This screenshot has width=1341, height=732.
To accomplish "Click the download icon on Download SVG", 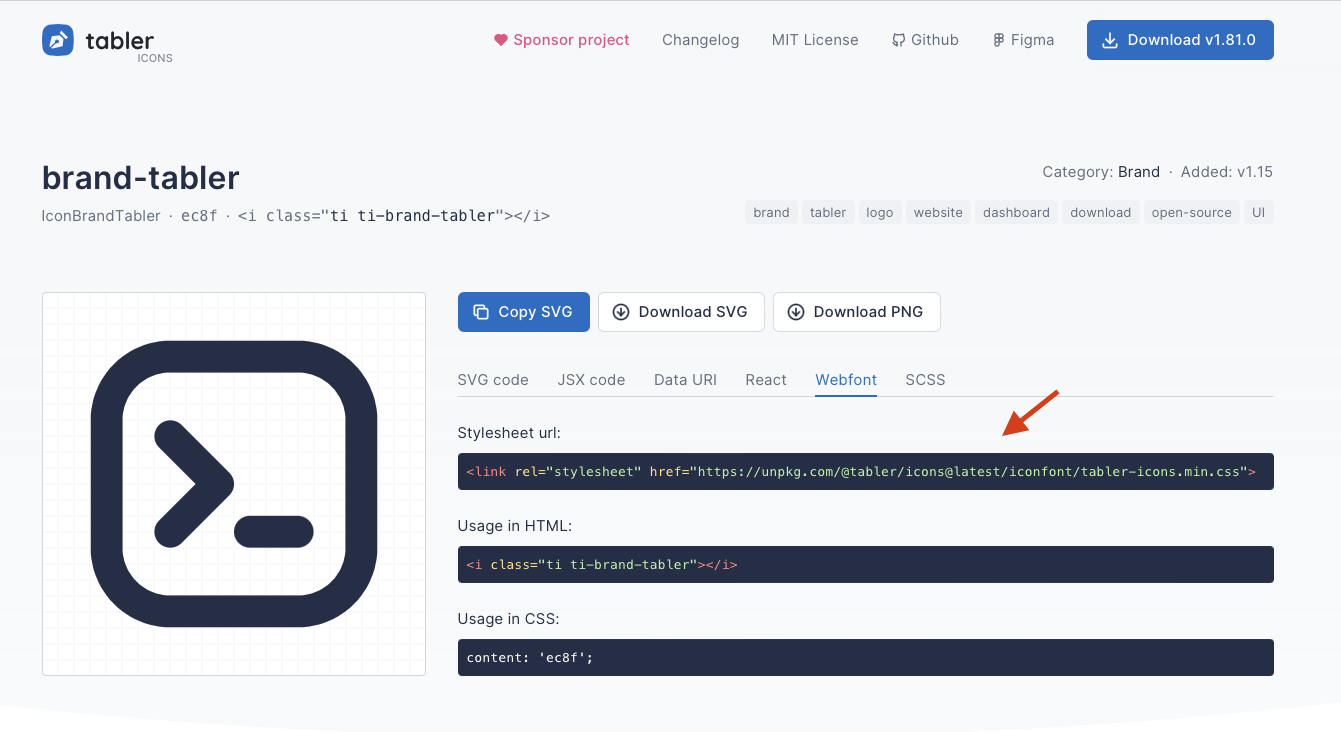I will click(623, 311).
